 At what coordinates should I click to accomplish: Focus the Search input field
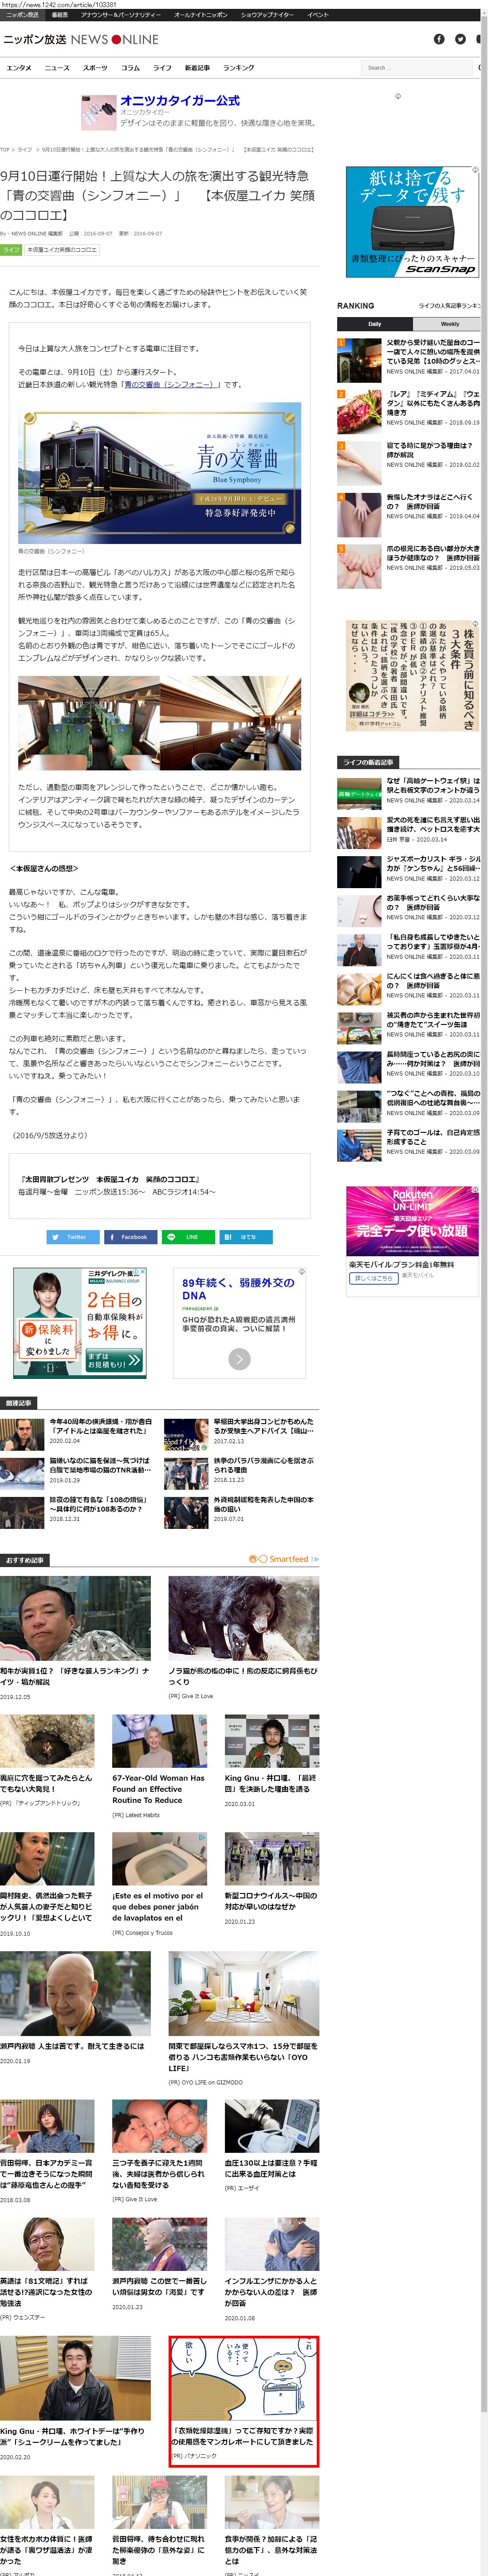[417, 68]
